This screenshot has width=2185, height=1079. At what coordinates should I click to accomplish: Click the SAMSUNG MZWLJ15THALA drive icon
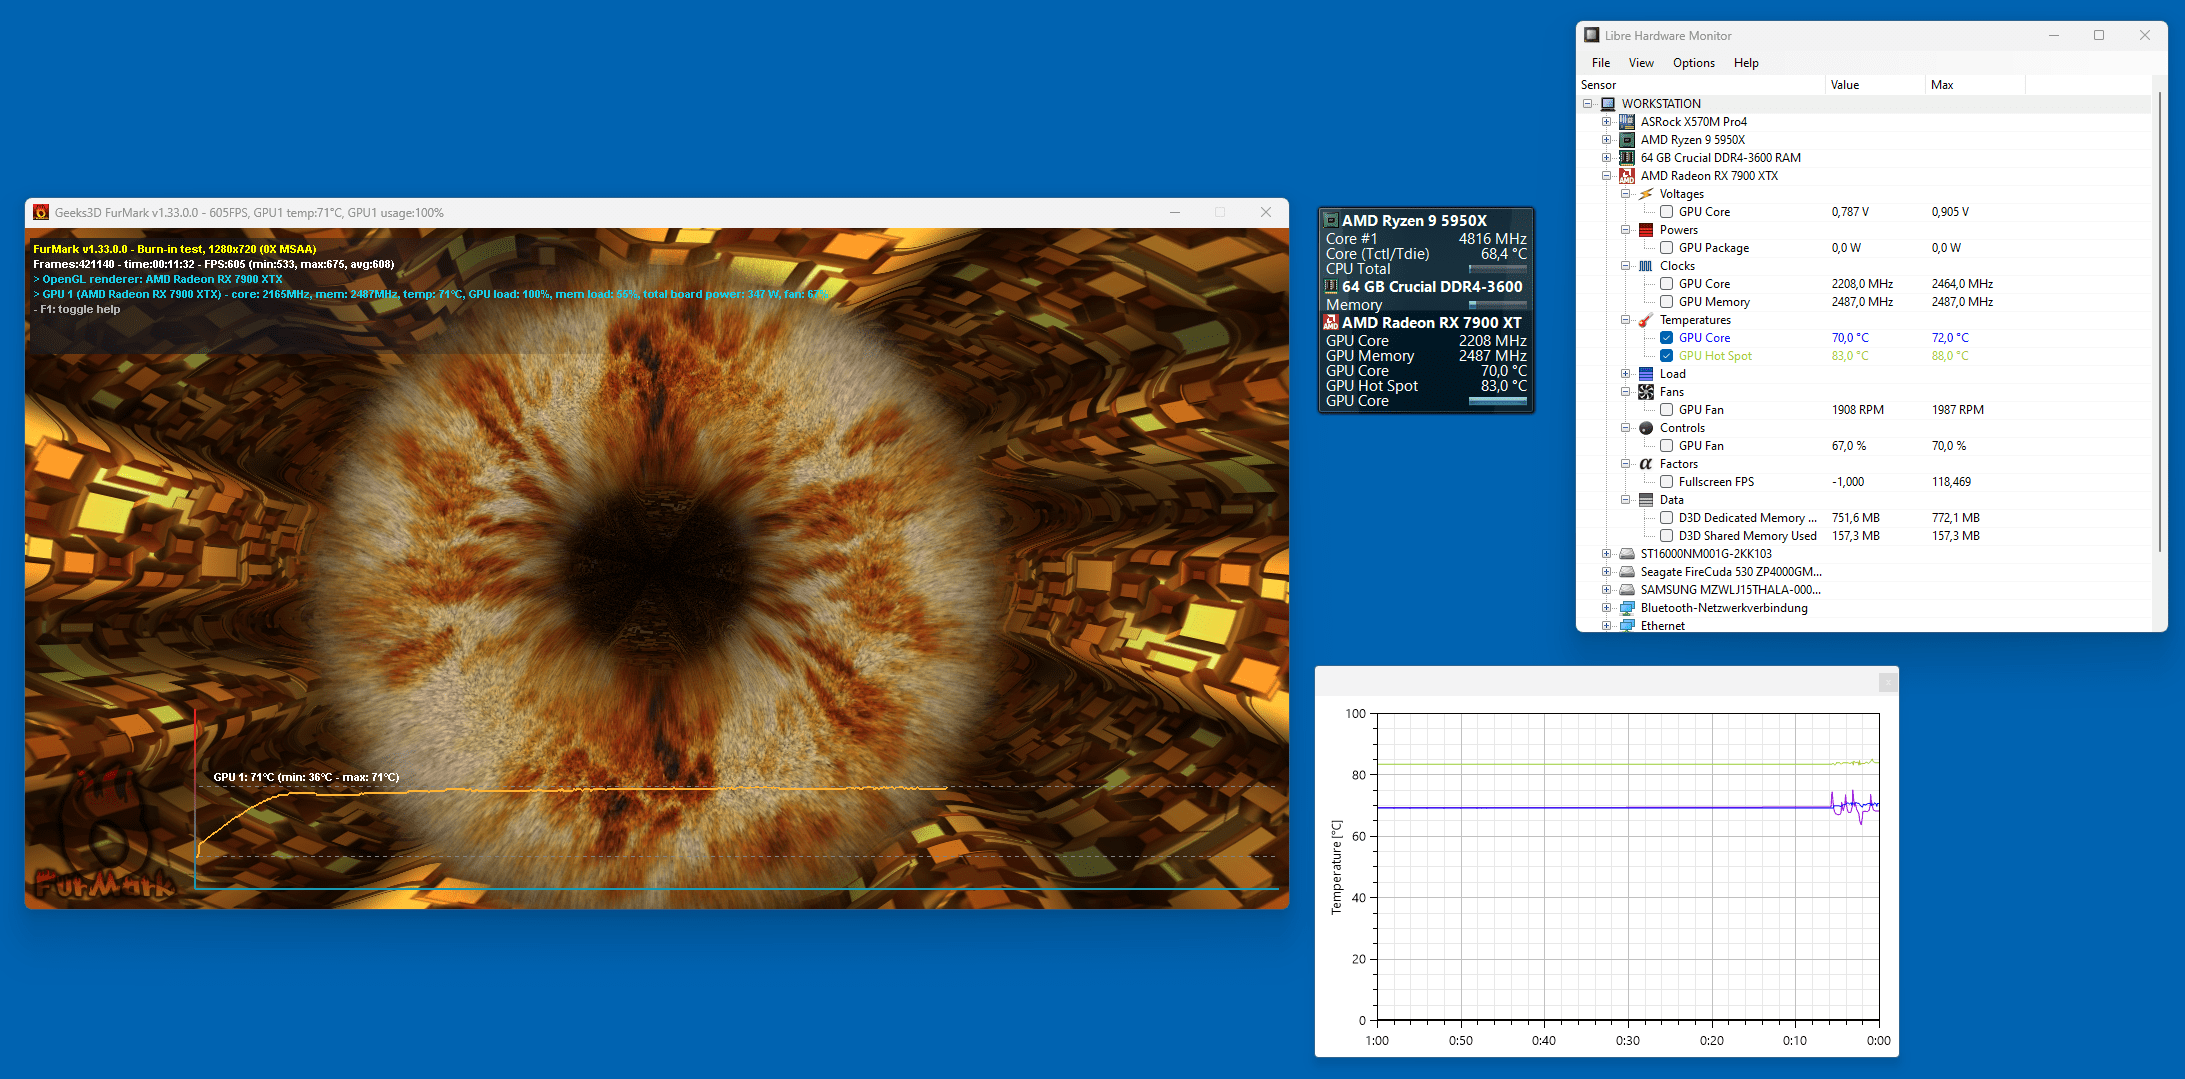coord(1627,590)
